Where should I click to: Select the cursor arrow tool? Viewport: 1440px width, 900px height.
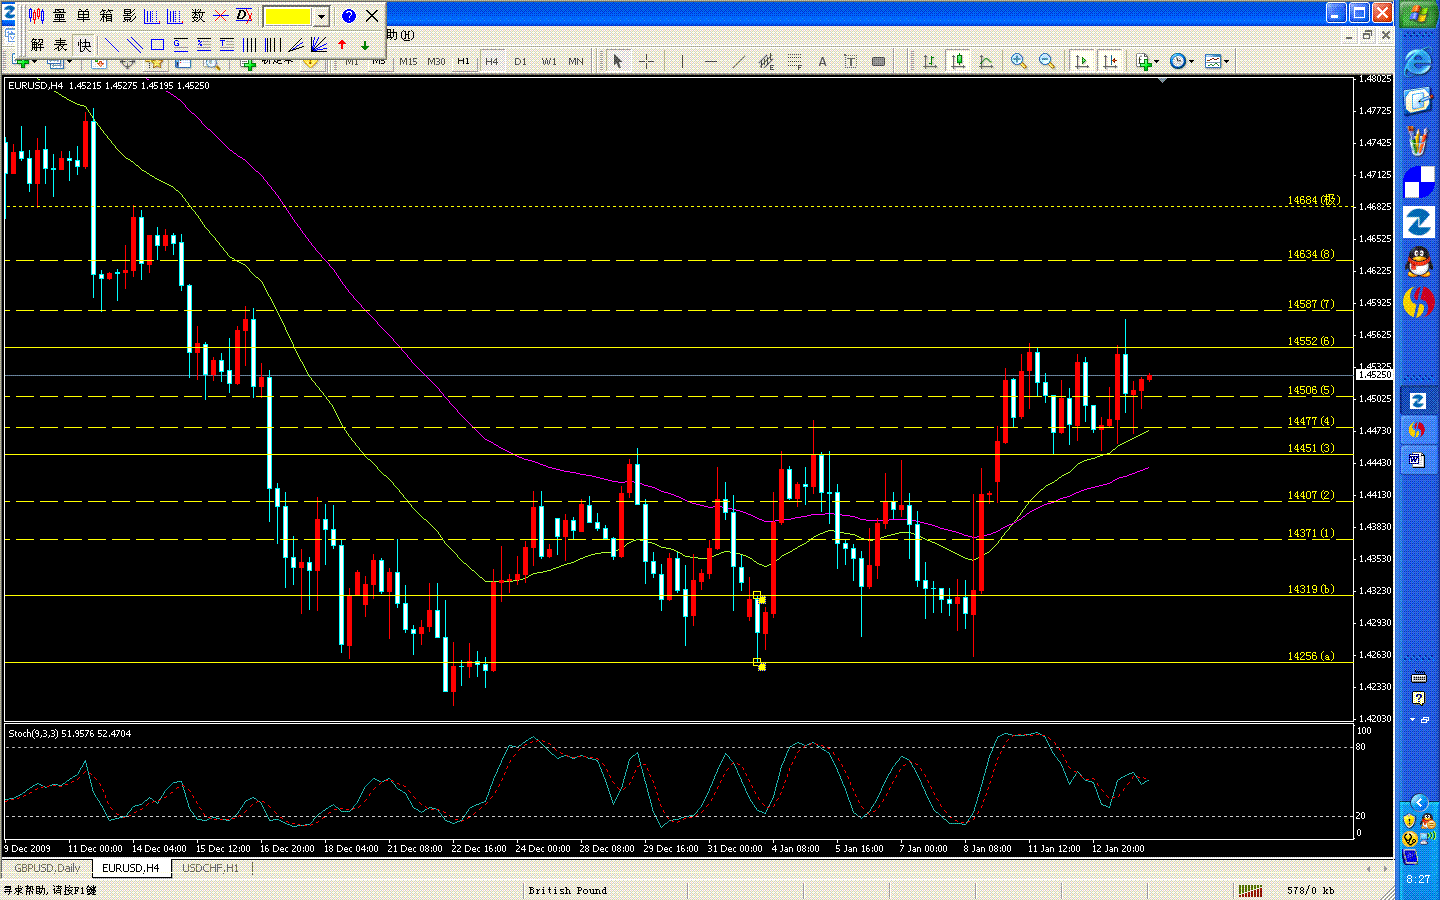pyautogui.click(x=618, y=62)
